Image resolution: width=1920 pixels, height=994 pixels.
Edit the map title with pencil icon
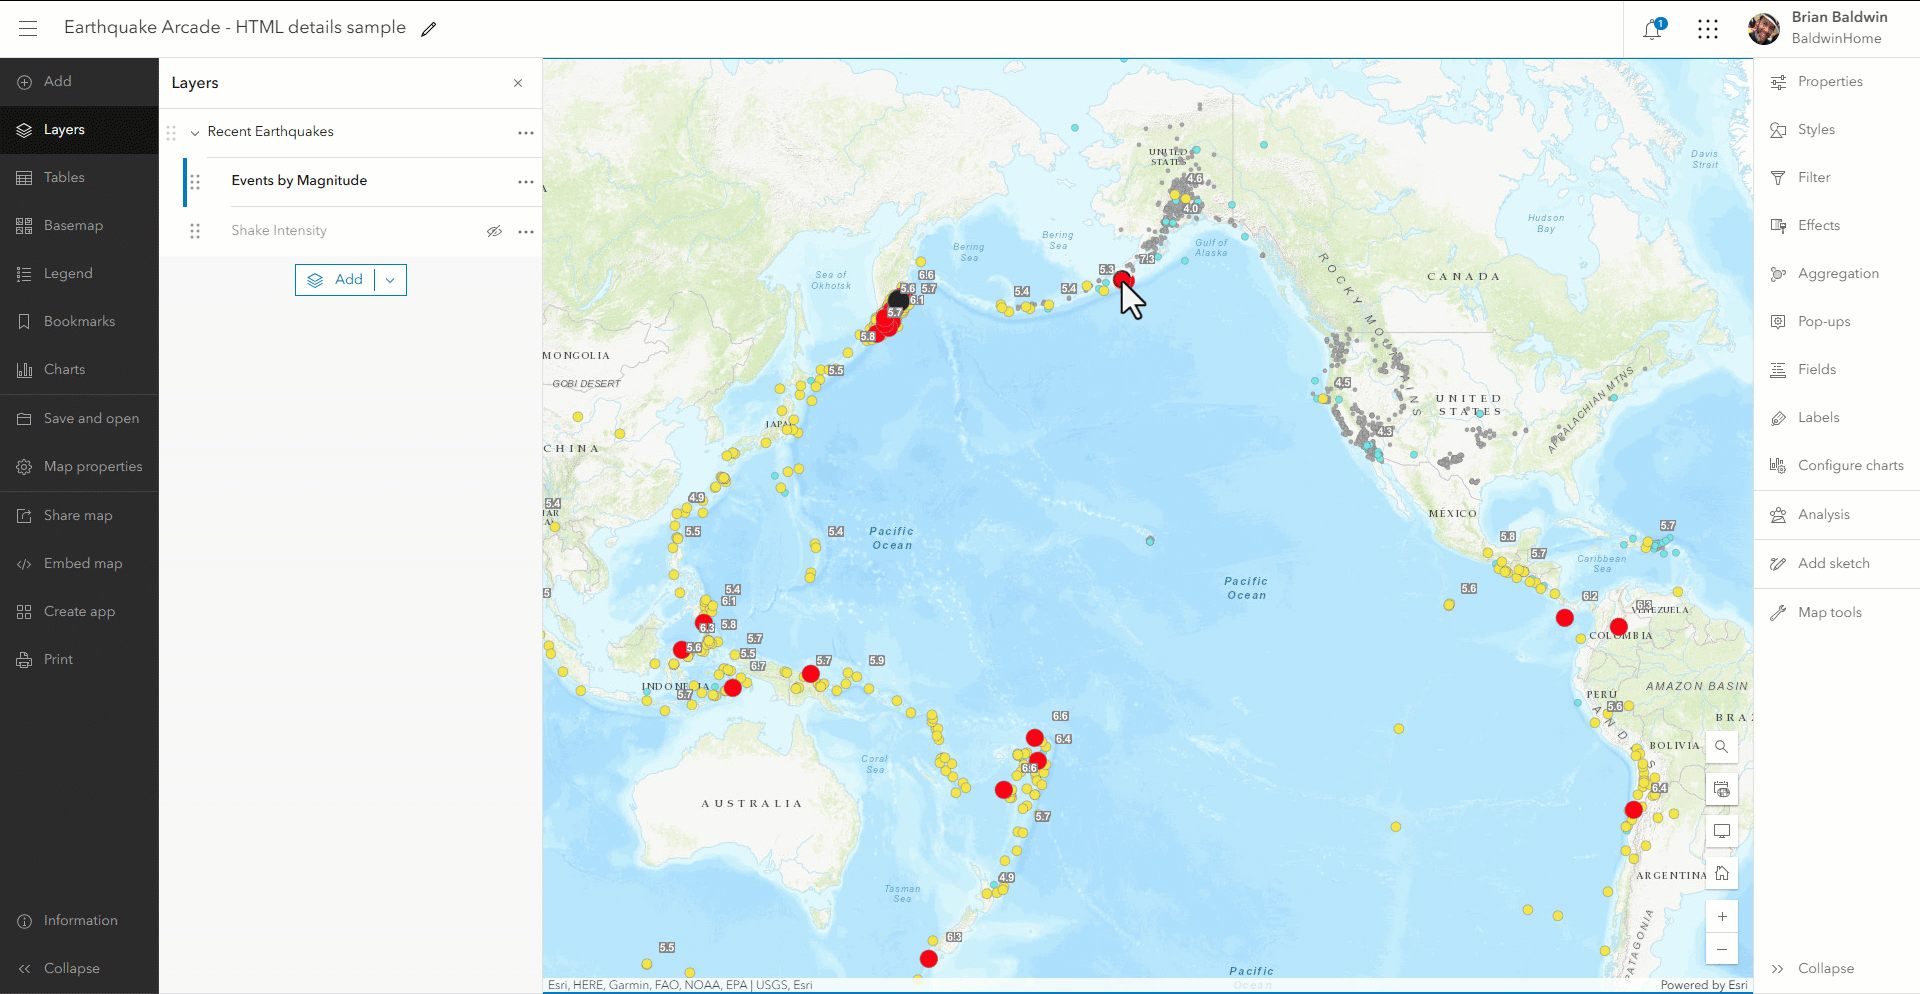[x=429, y=28]
